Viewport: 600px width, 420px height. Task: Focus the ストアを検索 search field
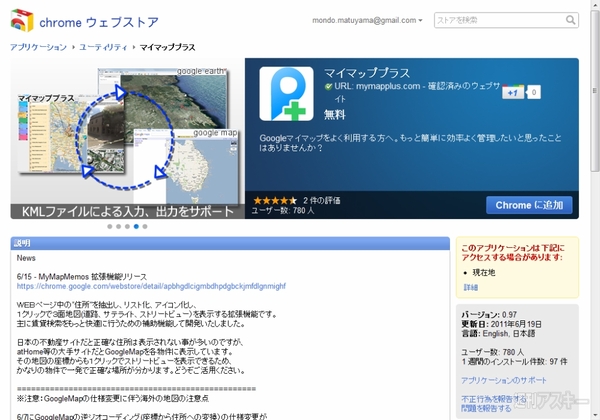click(x=499, y=20)
